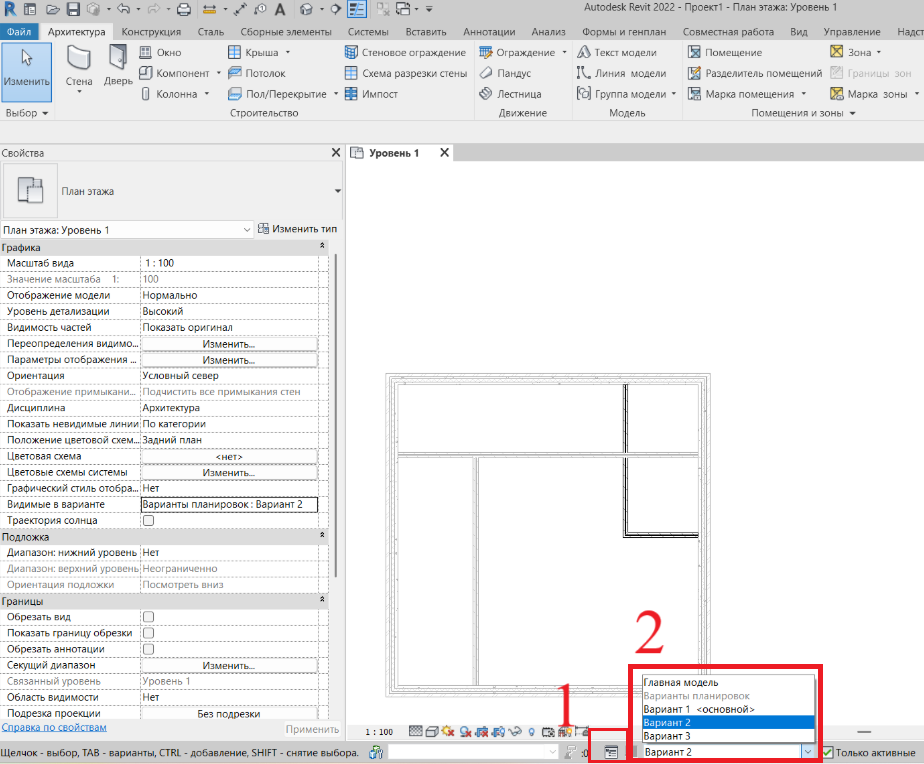Open the default 3D view with the house icon
The width and height of the screenshot is (924, 764).
306,9
